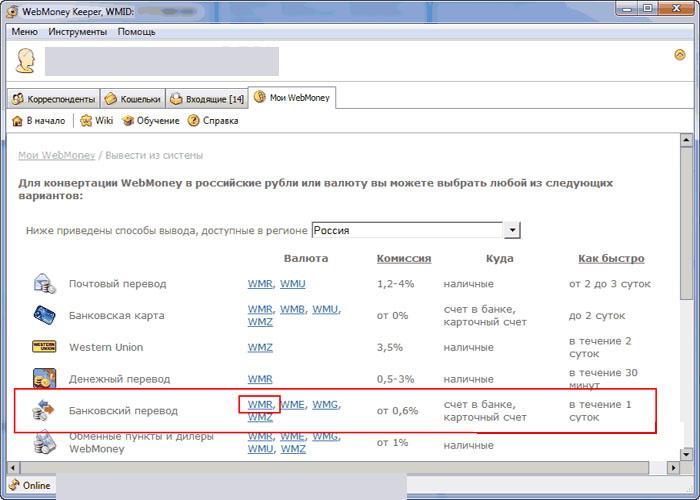This screenshot has height=500, width=700.
Task: Open the Wiki toolbar item
Action: pyautogui.click(x=96, y=121)
